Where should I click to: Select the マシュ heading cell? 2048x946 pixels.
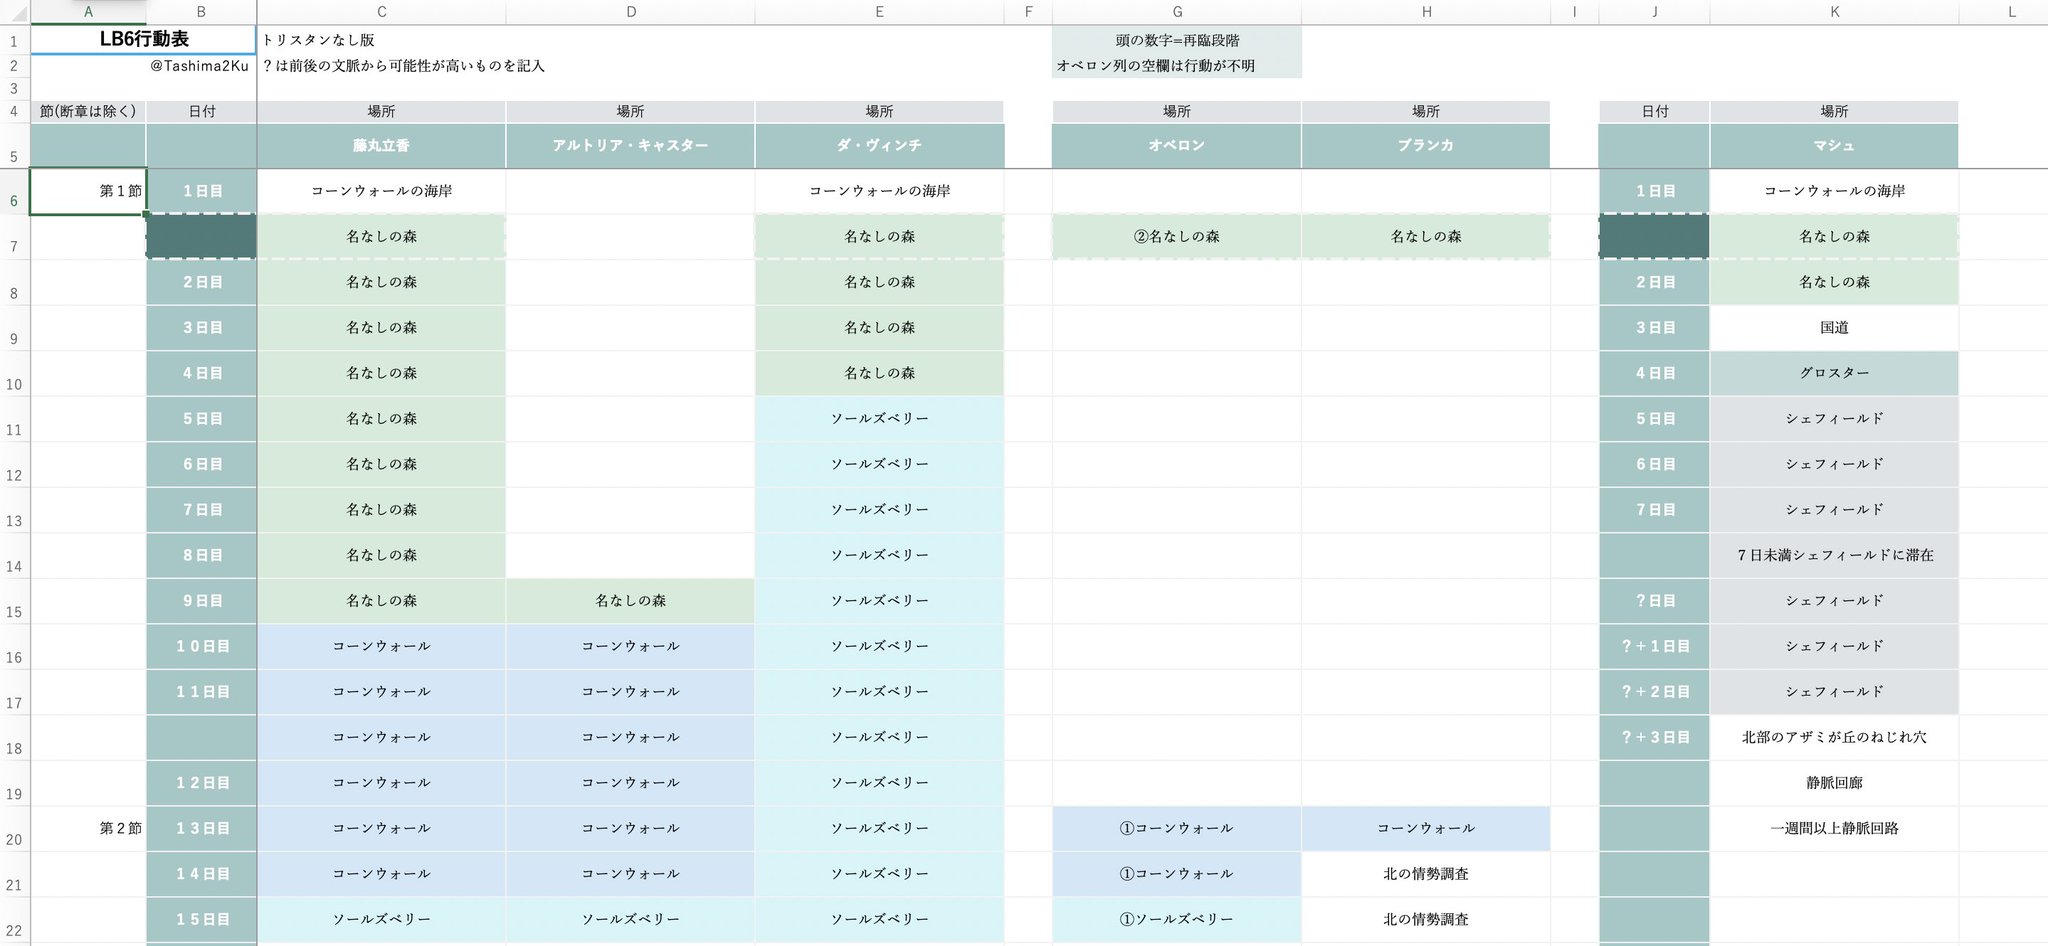[1834, 146]
